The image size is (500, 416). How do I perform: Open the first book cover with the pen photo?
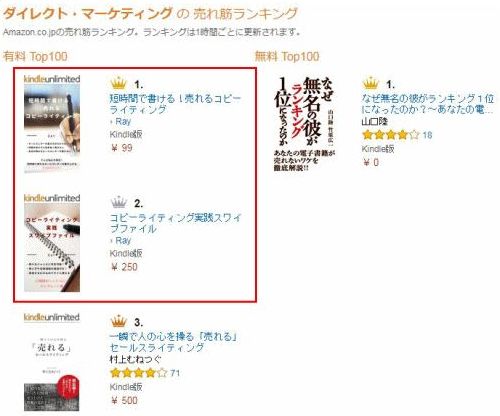(x=52, y=128)
